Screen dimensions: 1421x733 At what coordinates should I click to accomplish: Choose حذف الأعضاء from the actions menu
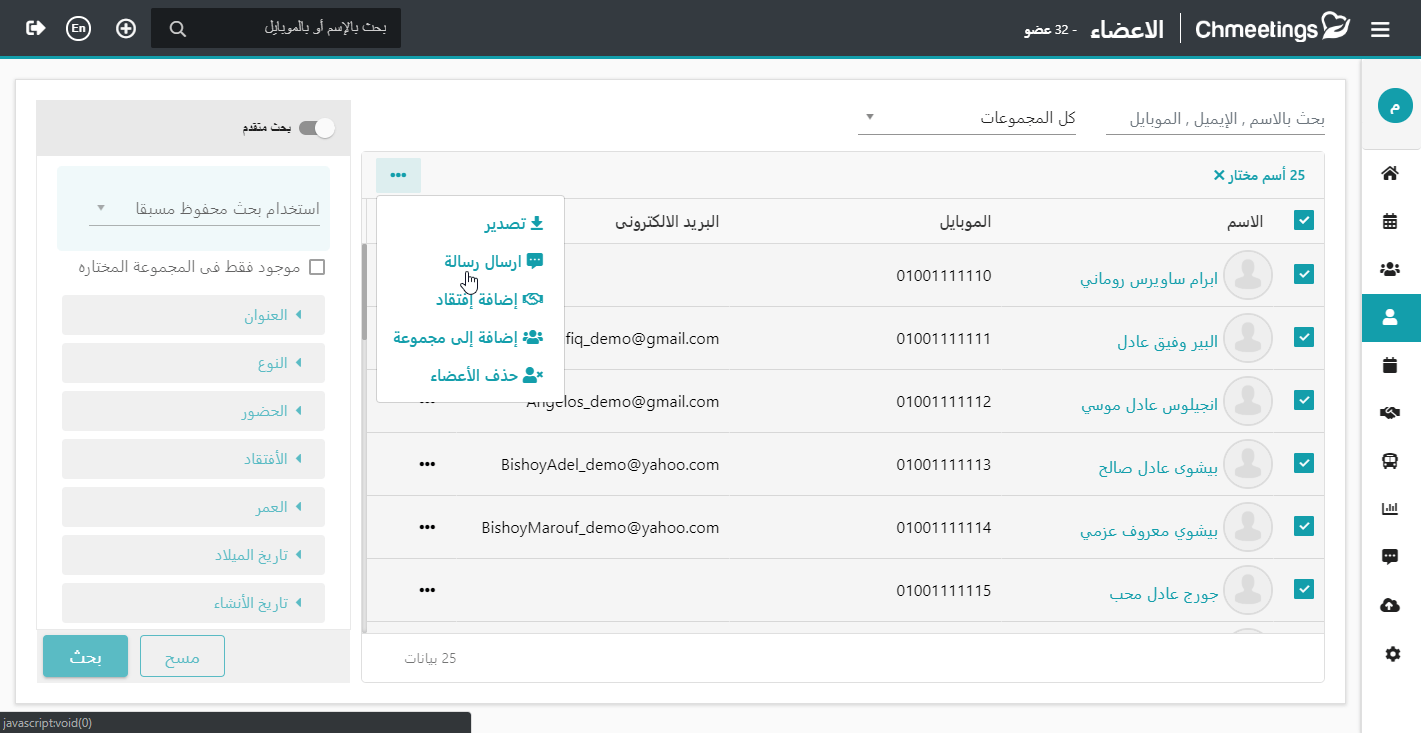pyautogui.click(x=486, y=375)
